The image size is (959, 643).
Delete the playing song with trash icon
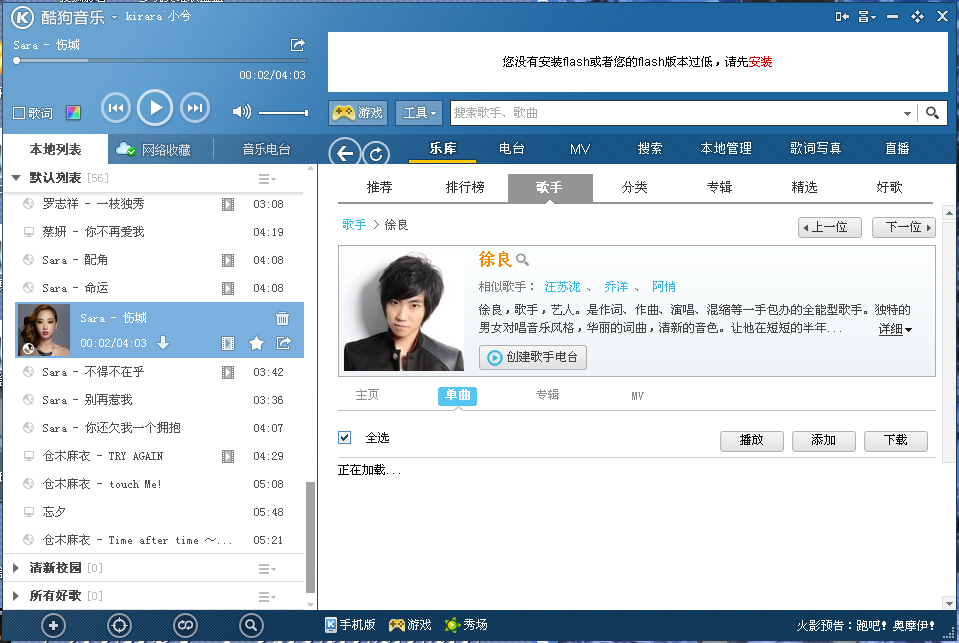(x=283, y=319)
